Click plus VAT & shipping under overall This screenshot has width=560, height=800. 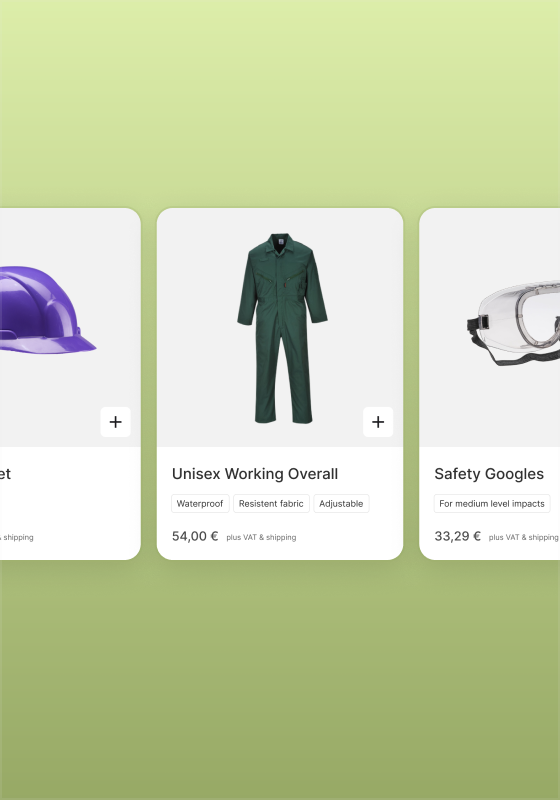261,537
